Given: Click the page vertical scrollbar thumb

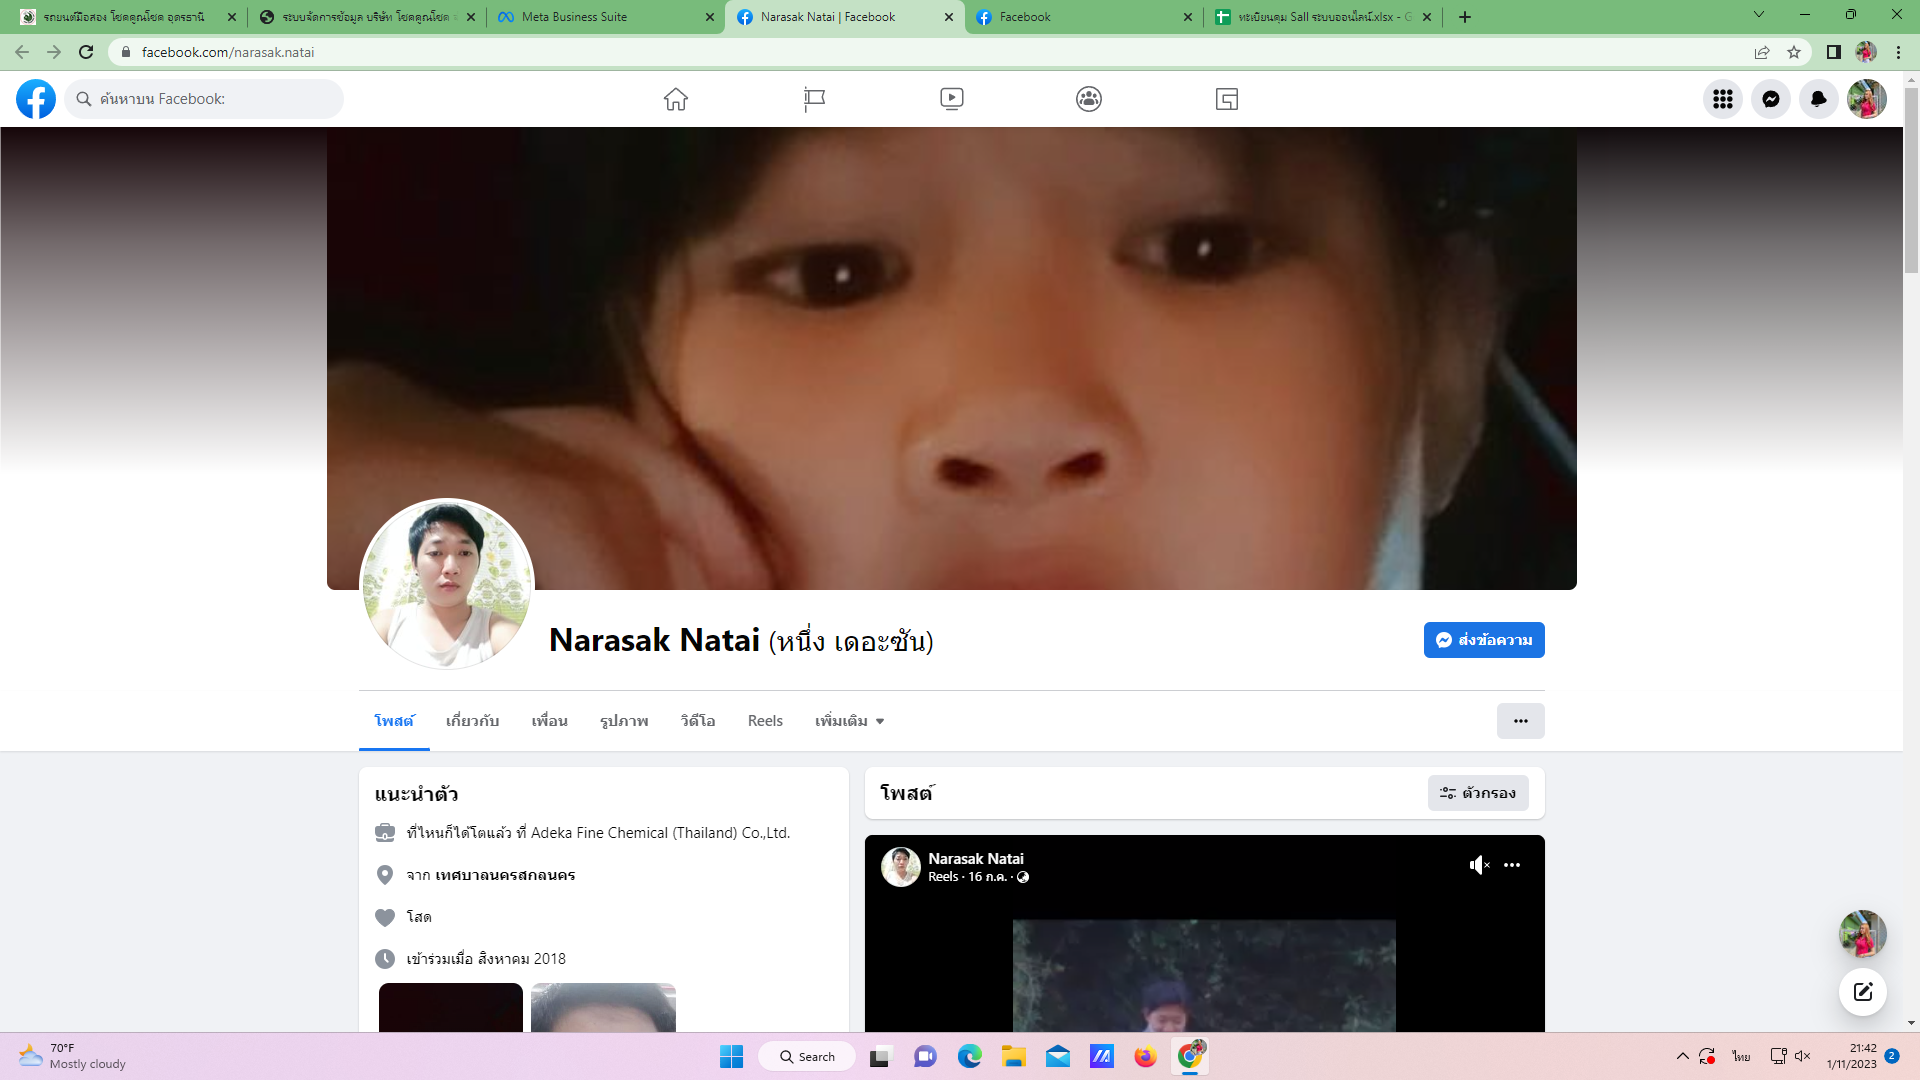Looking at the screenshot, I should [1911, 180].
